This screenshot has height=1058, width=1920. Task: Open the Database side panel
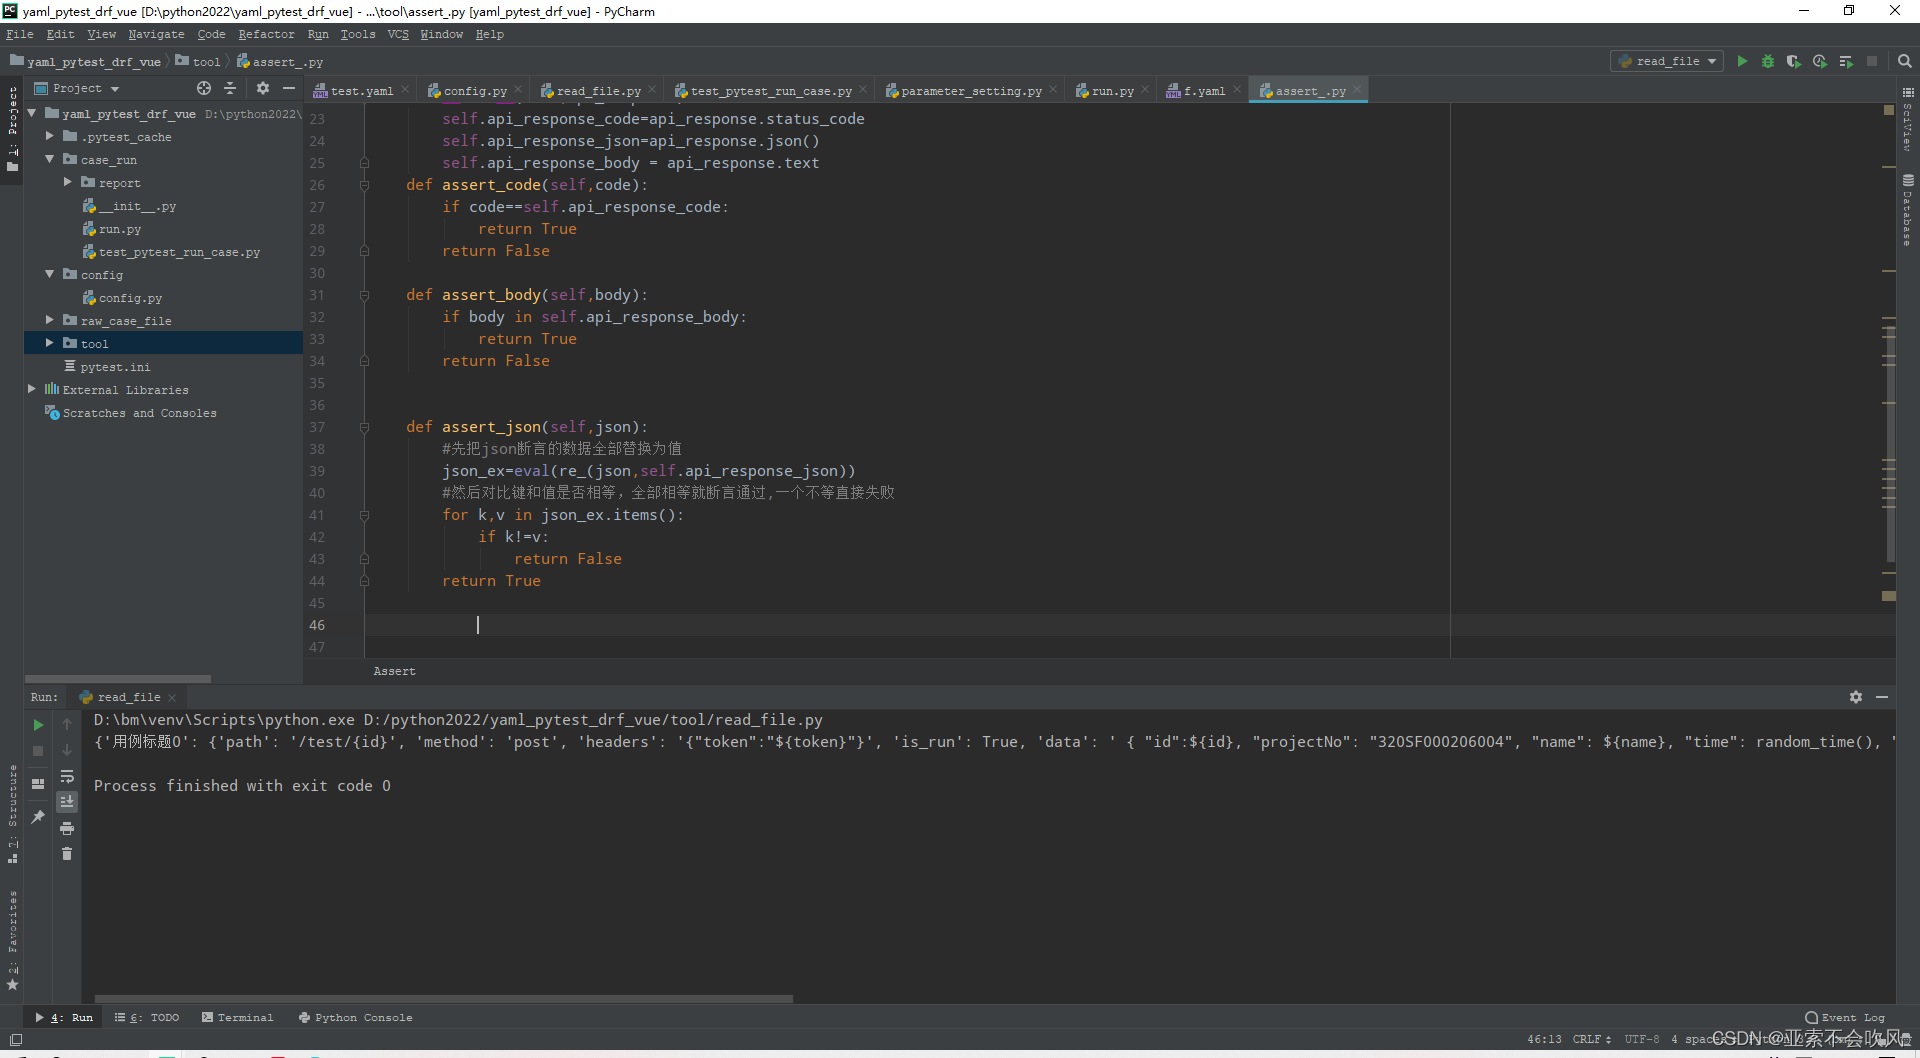coord(1908,210)
